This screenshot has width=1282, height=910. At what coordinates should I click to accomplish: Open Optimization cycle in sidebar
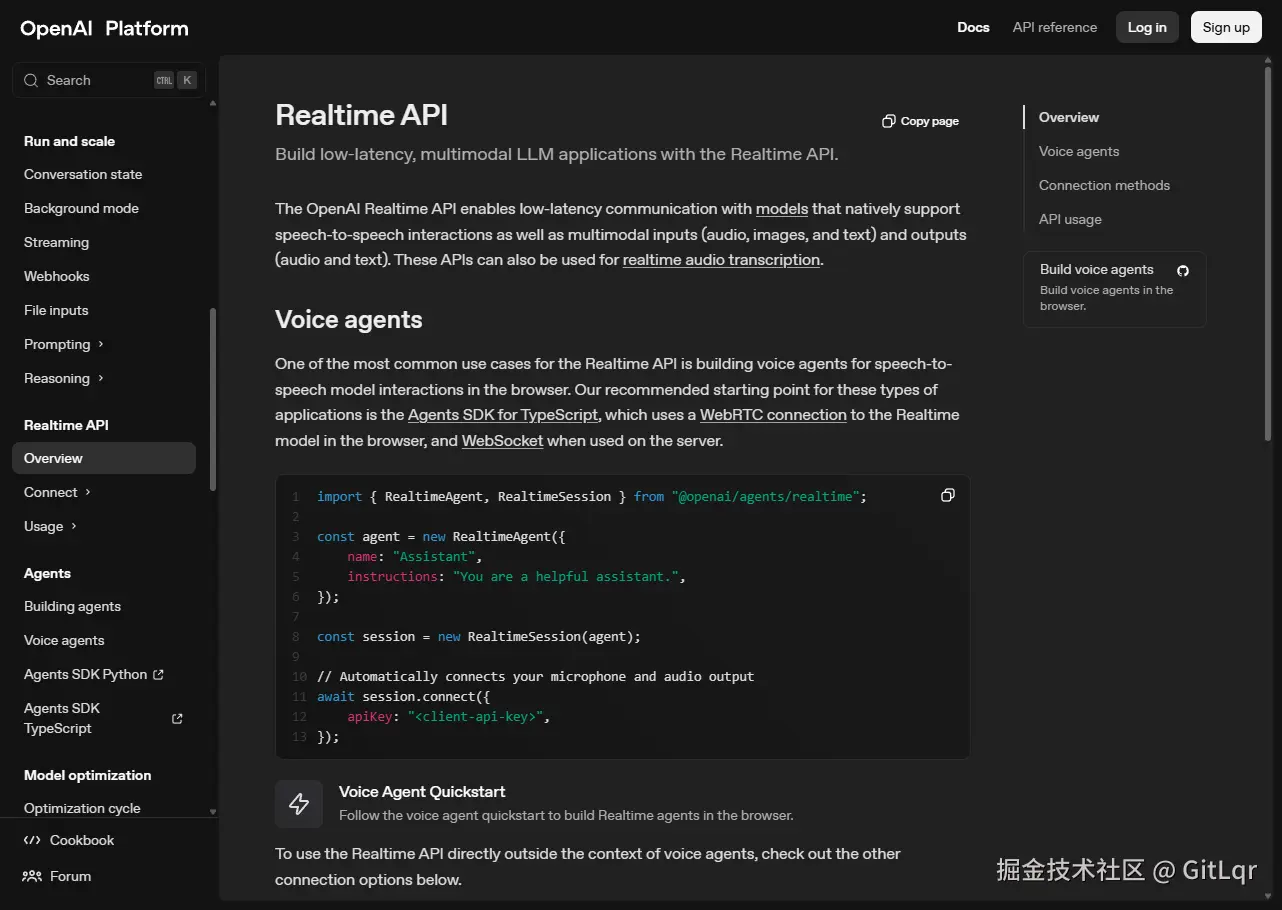[82, 808]
